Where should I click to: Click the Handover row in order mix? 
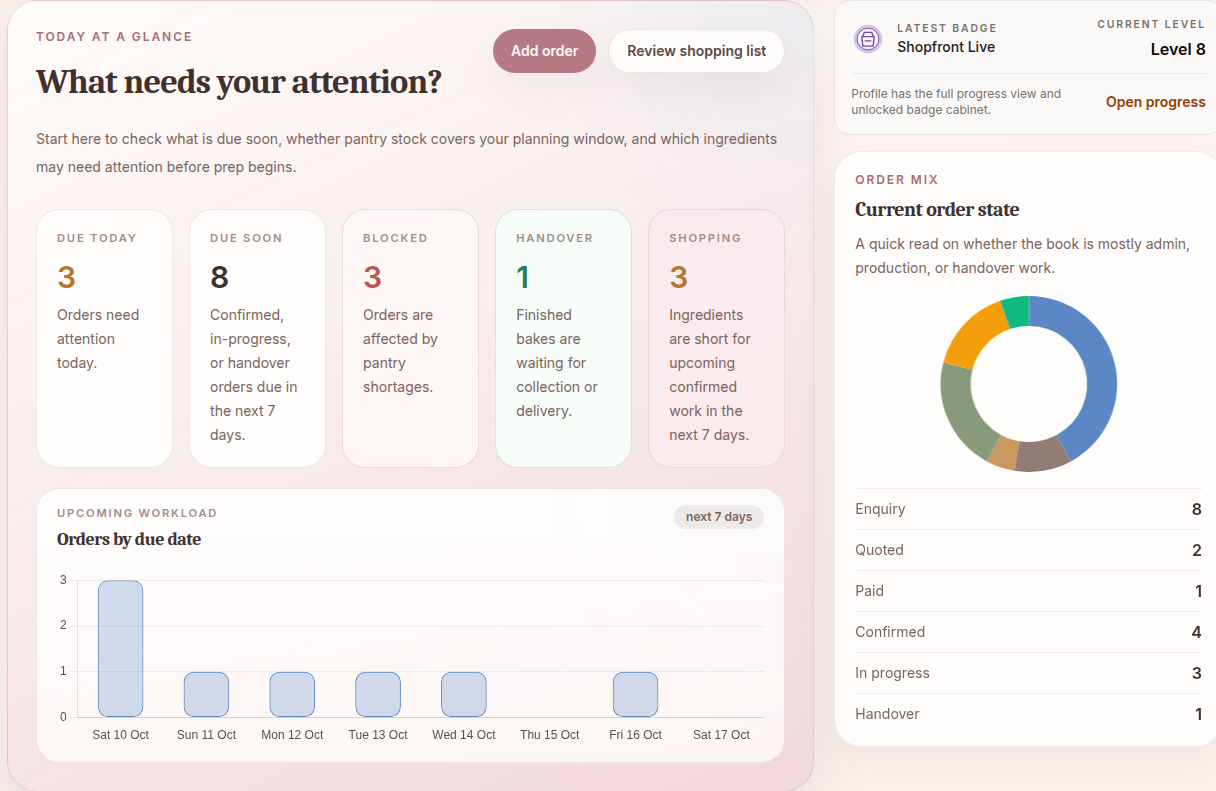[1028, 714]
